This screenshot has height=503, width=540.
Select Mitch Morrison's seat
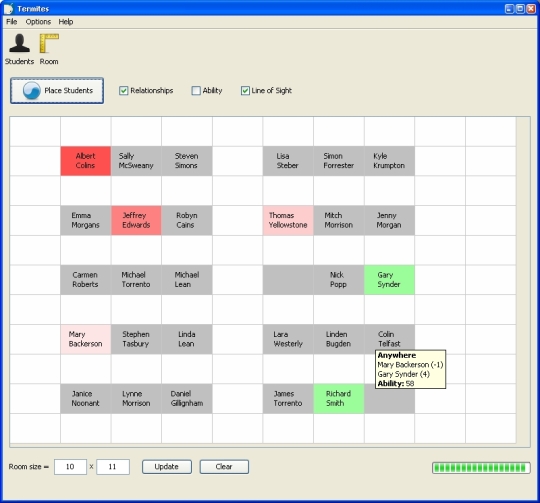tap(339, 220)
